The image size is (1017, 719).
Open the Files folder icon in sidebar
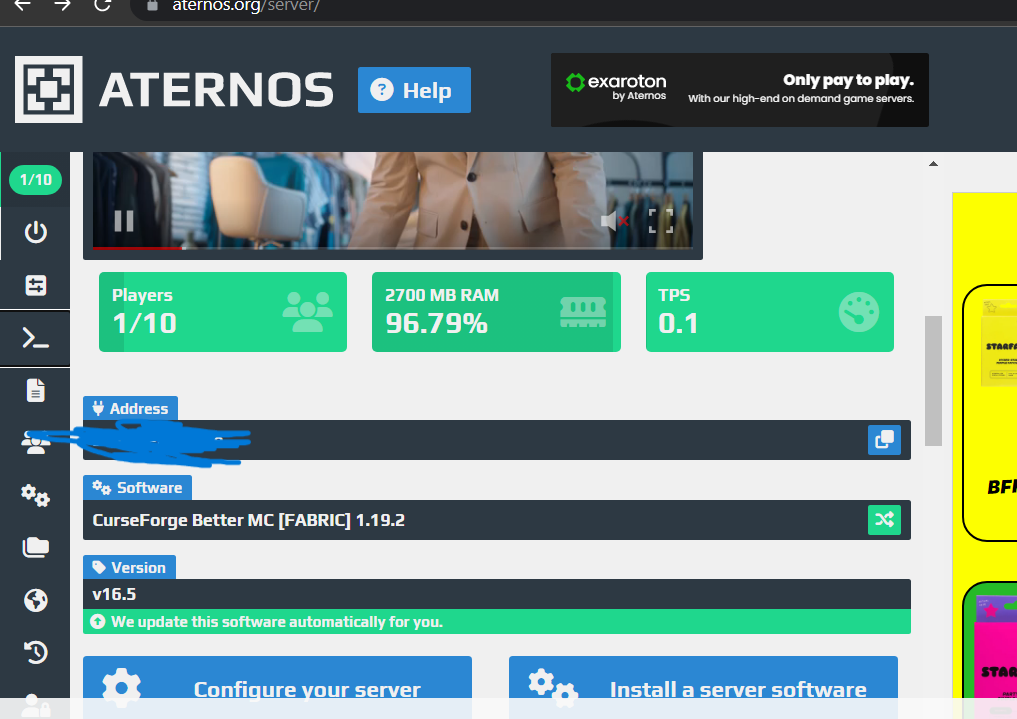tap(36, 548)
